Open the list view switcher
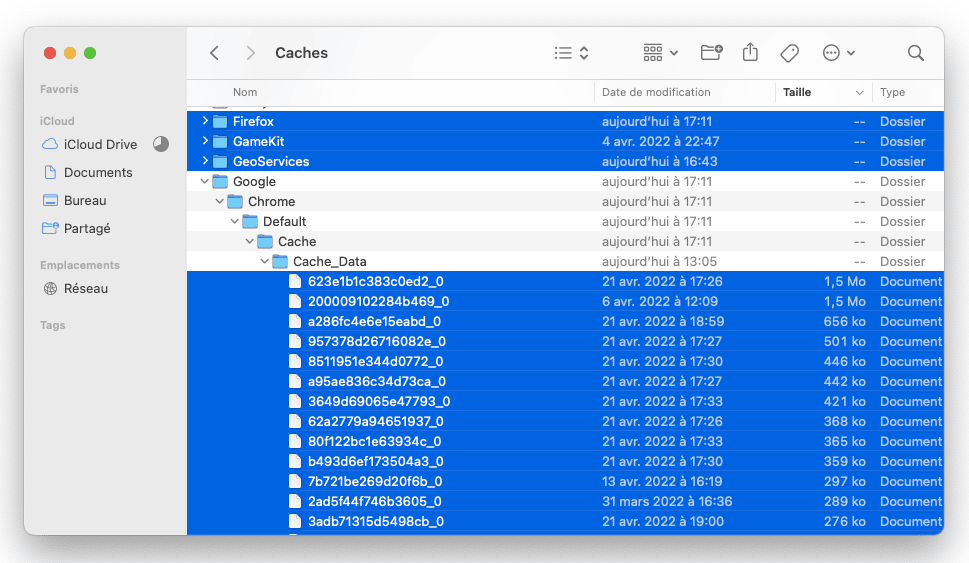Viewport: 969px width, 563px height. [x=572, y=53]
